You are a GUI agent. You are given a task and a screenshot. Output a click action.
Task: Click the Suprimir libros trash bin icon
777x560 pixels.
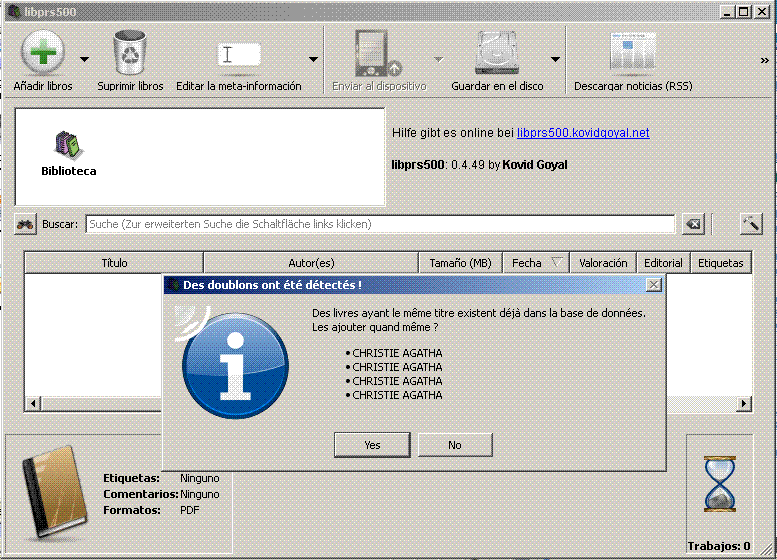pyautogui.click(x=130, y=53)
